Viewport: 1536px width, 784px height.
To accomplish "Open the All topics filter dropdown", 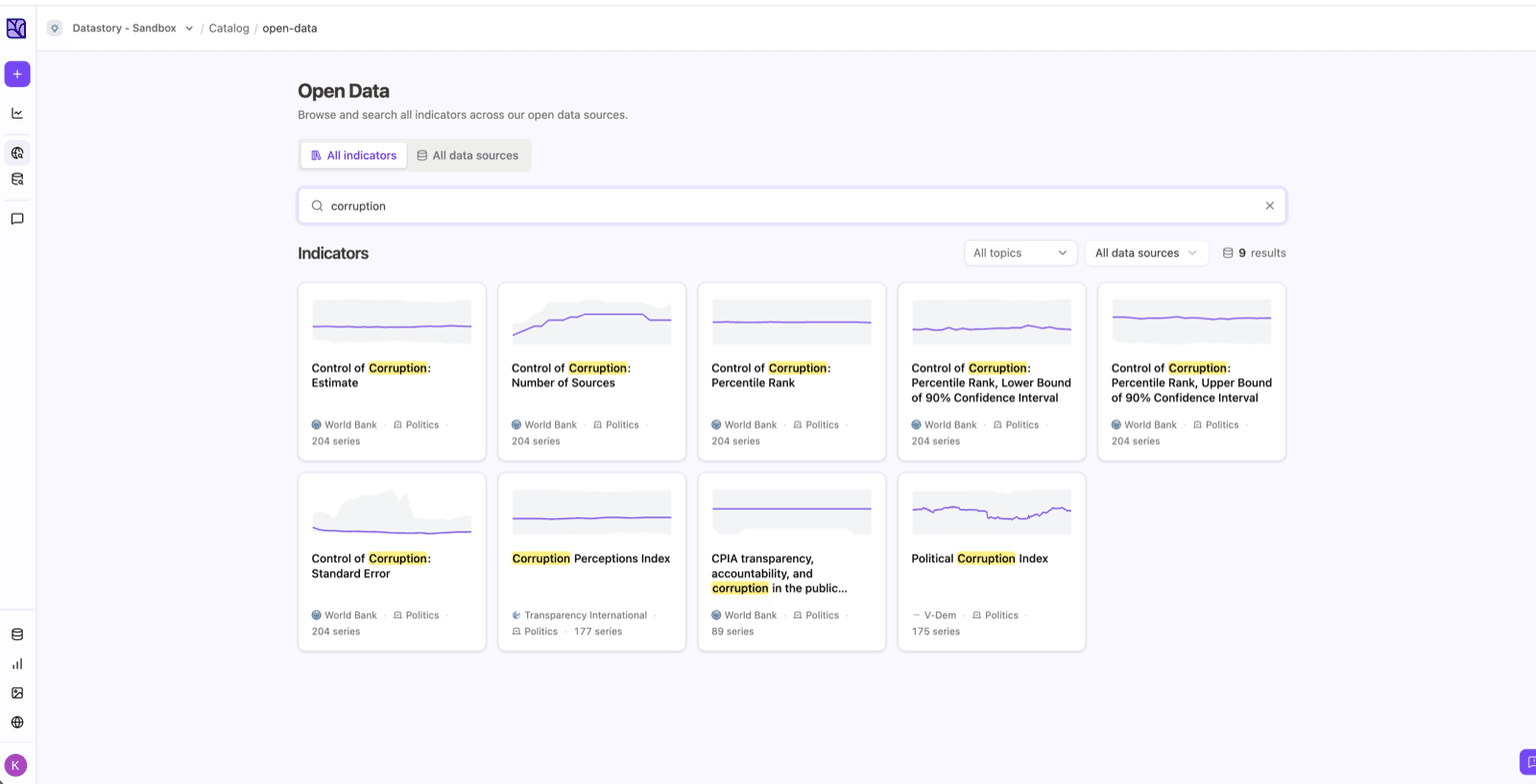I will (1021, 253).
